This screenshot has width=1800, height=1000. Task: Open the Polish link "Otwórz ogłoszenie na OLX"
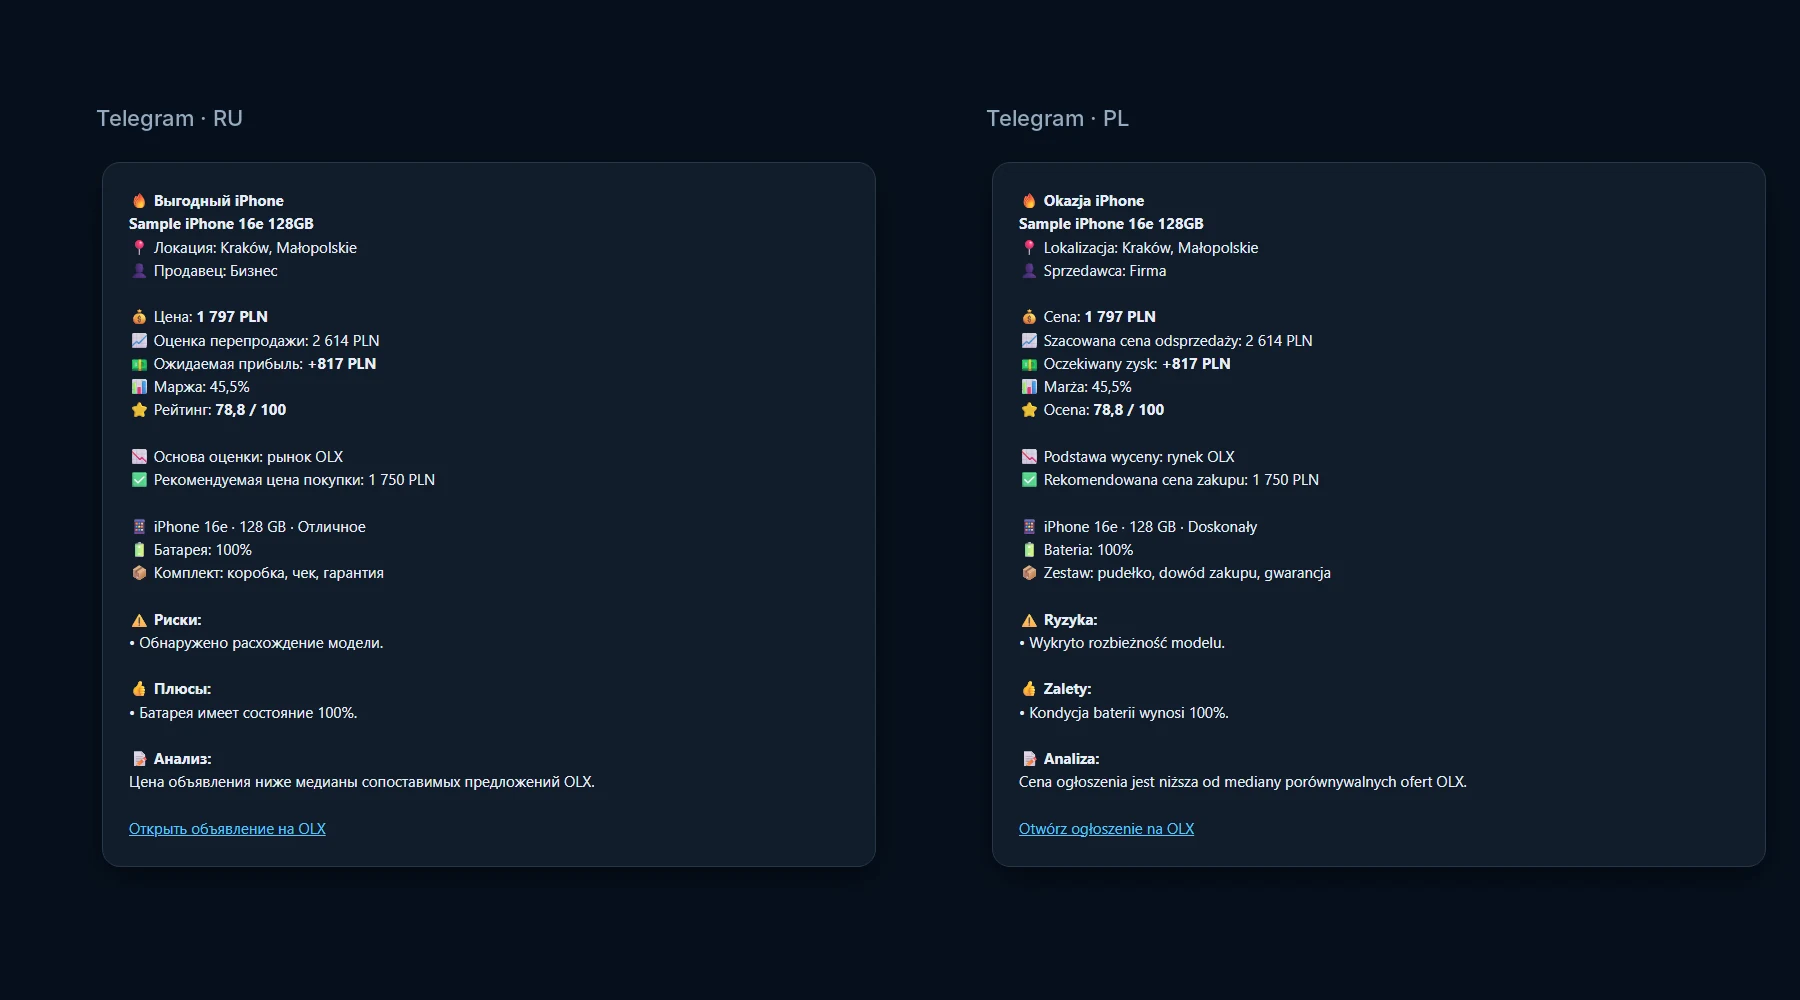point(1106,829)
